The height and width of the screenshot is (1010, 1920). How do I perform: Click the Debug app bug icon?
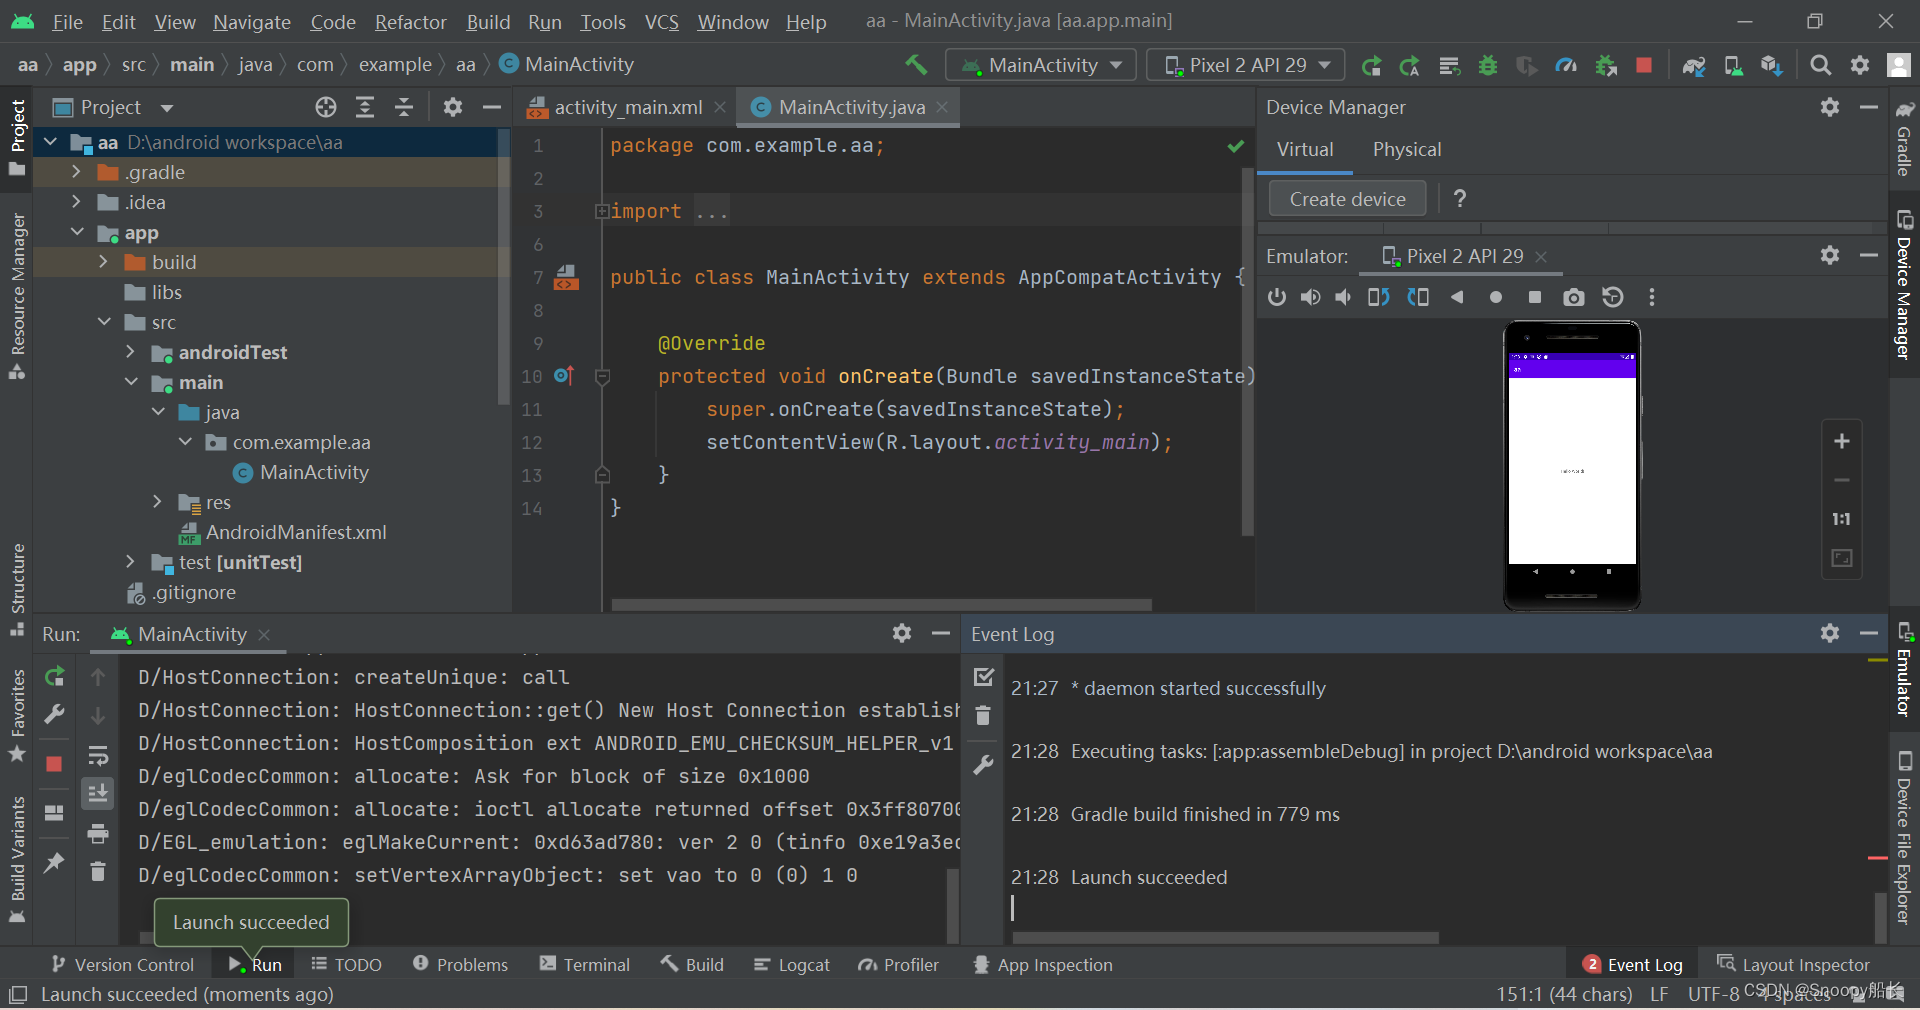pos(1488,66)
